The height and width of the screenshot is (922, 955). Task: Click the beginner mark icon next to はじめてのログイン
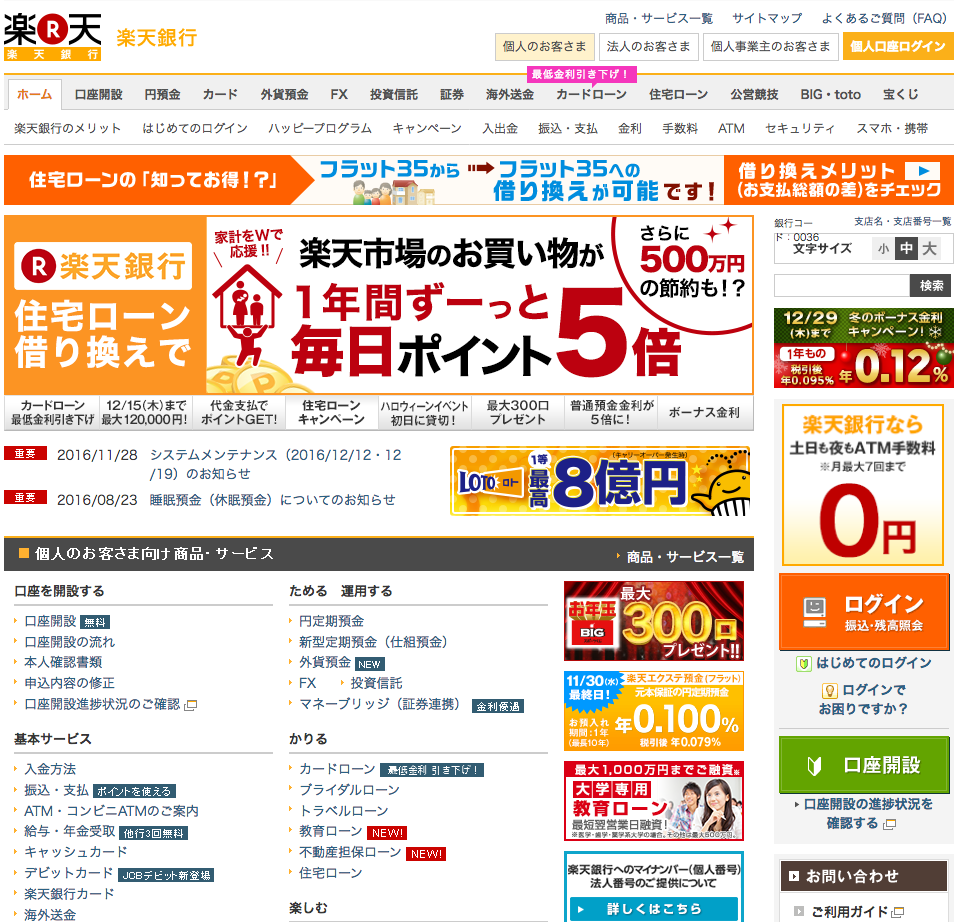tap(804, 664)
